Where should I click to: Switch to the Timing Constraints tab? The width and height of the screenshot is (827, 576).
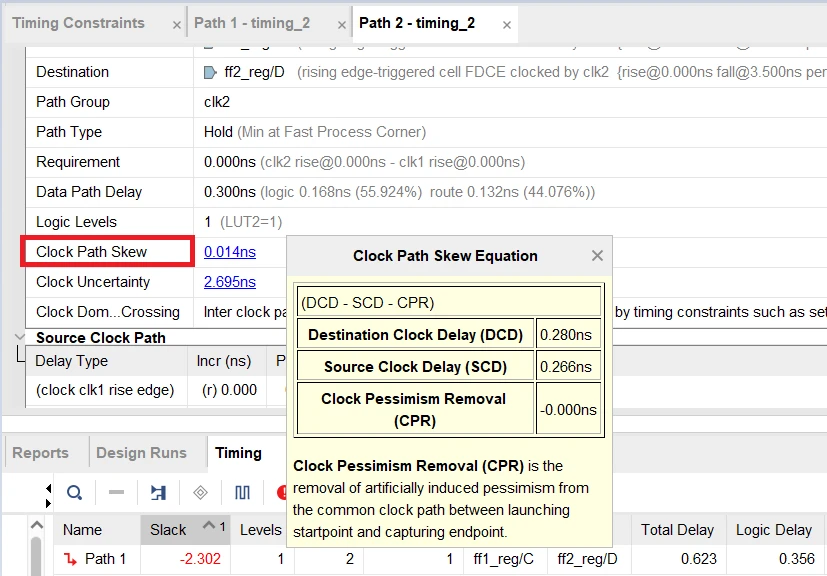[x=78, y=23]
